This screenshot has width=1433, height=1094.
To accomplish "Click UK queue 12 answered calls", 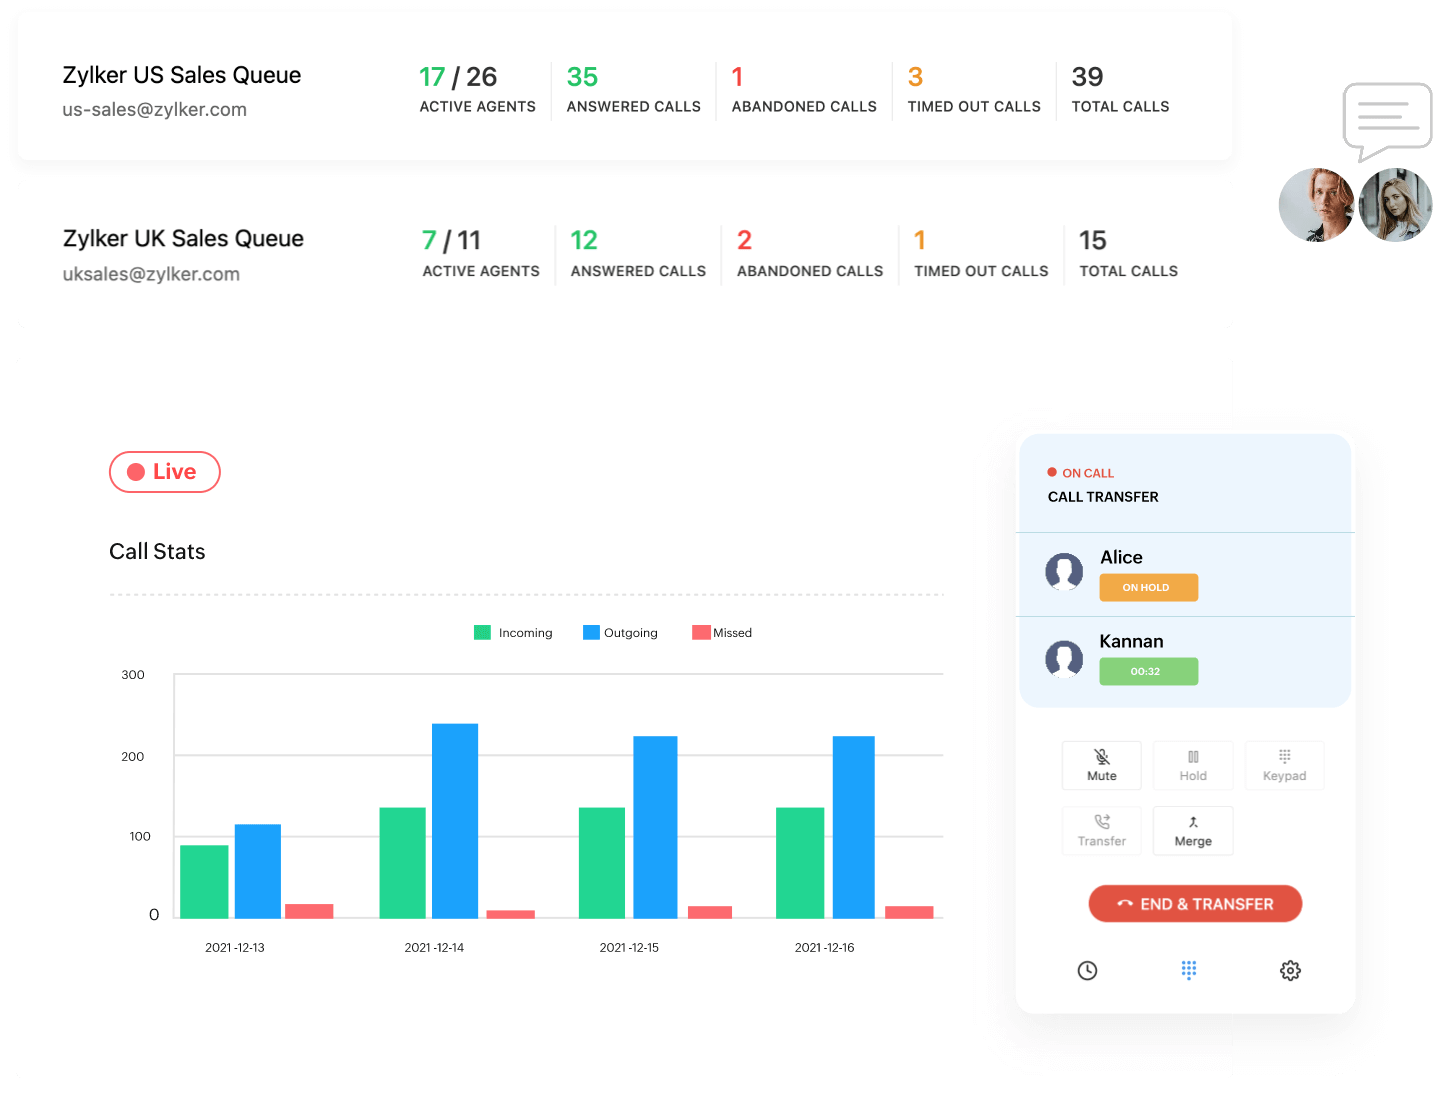I will click(638, 253).
